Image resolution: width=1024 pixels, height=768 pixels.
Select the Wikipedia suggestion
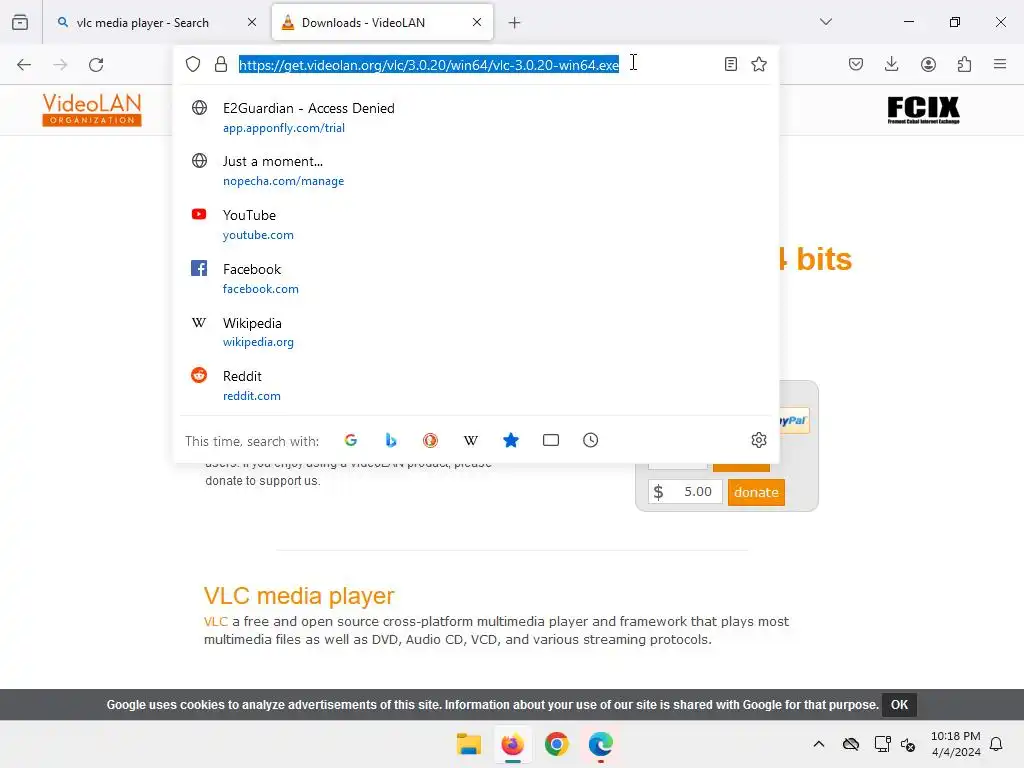click(x=476, y=332)
